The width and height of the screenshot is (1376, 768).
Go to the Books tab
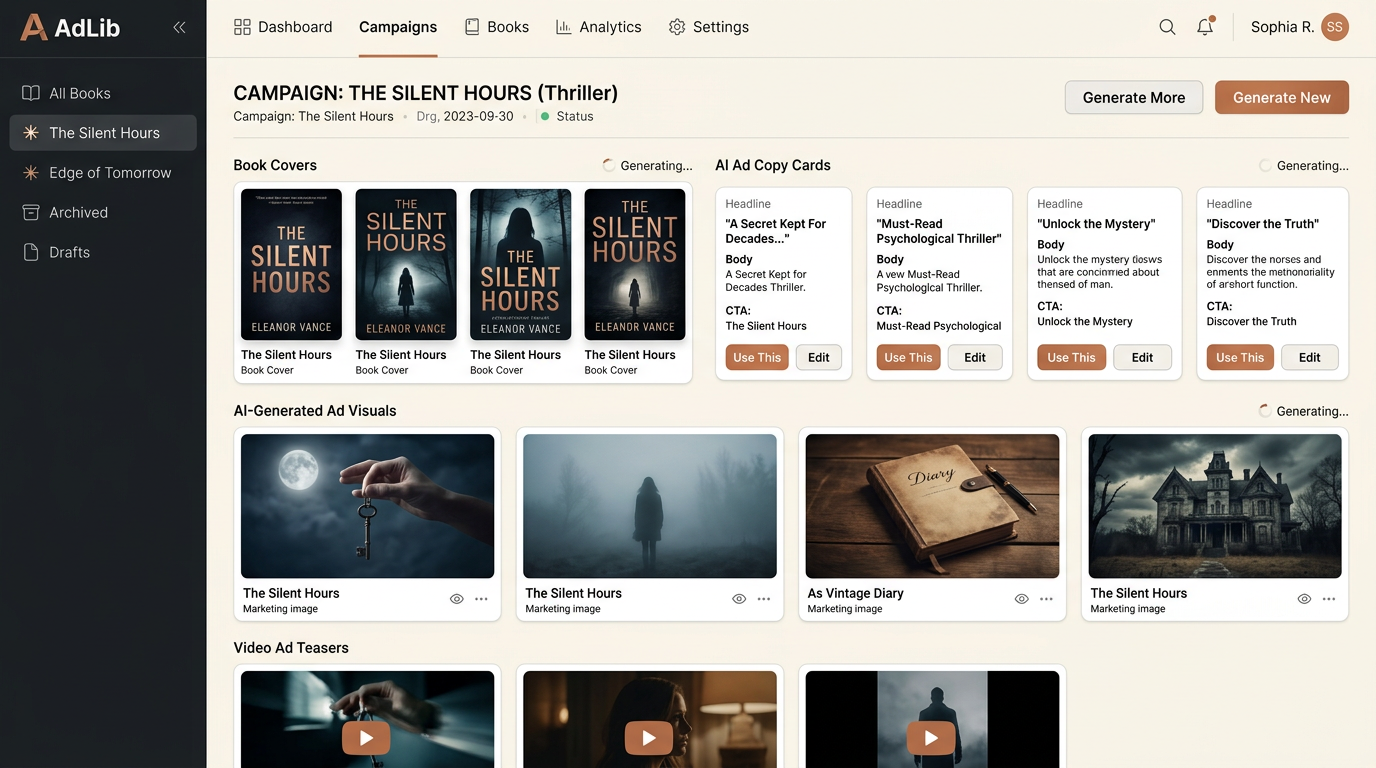[x=497, y=27]
